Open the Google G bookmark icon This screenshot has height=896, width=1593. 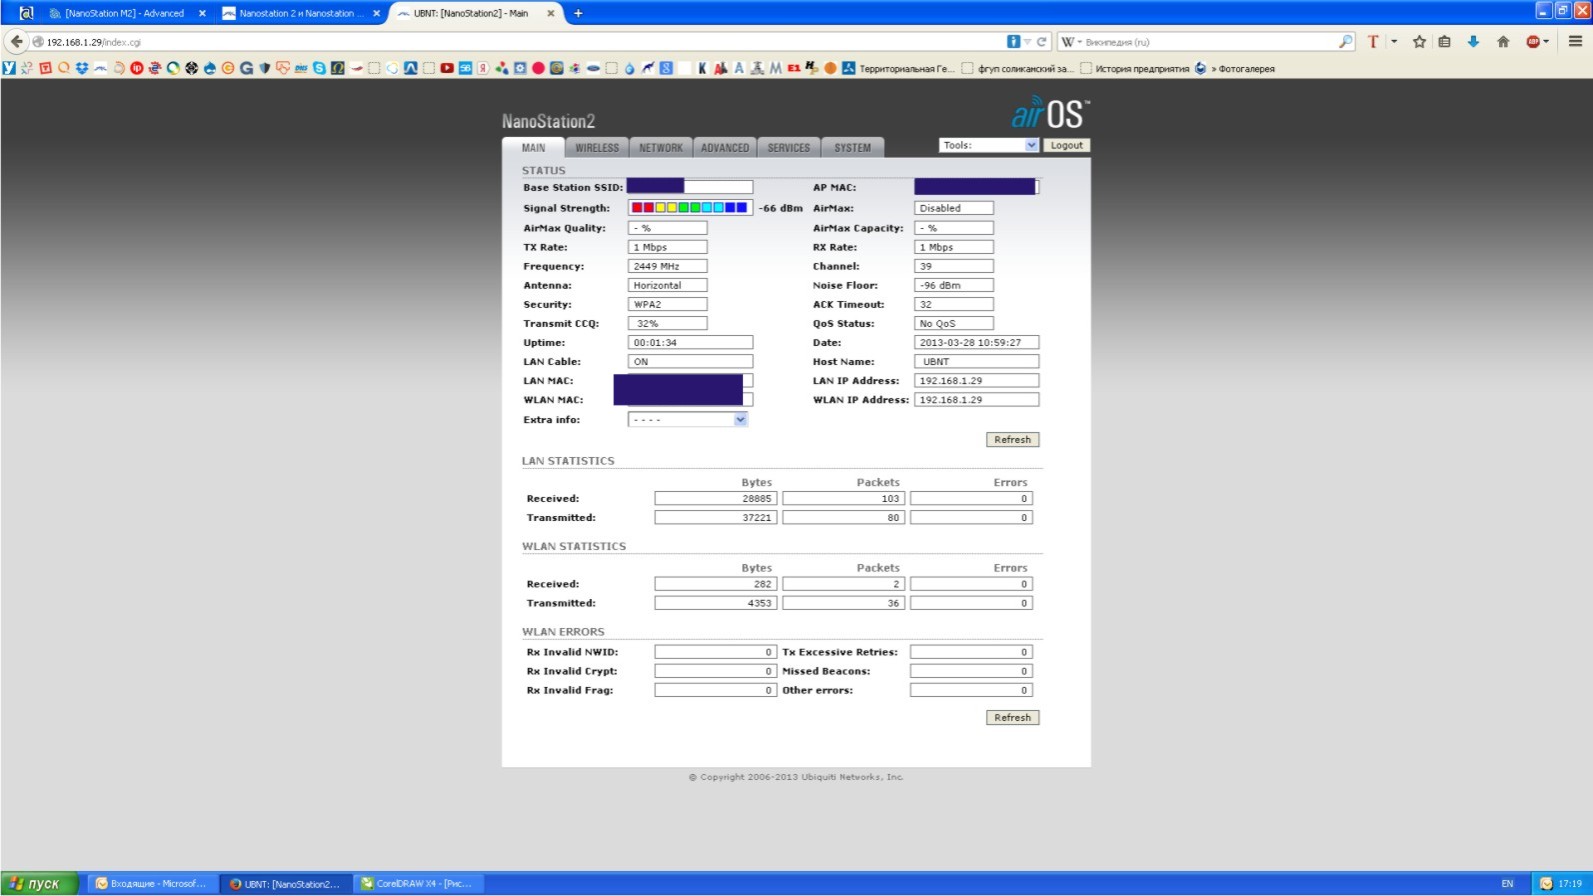(246, 68)
